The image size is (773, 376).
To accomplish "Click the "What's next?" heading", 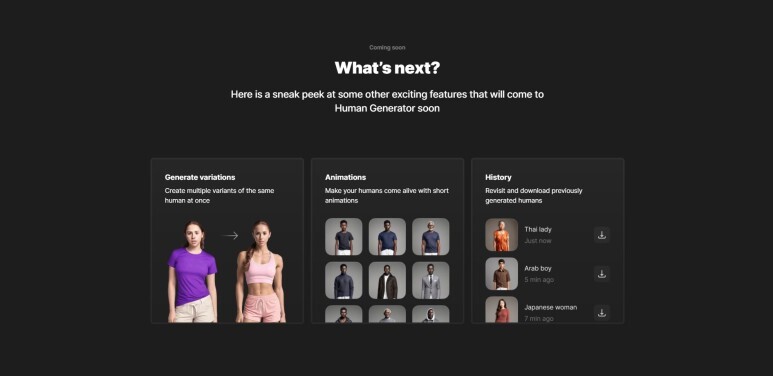I will click(x=386, y=68).
